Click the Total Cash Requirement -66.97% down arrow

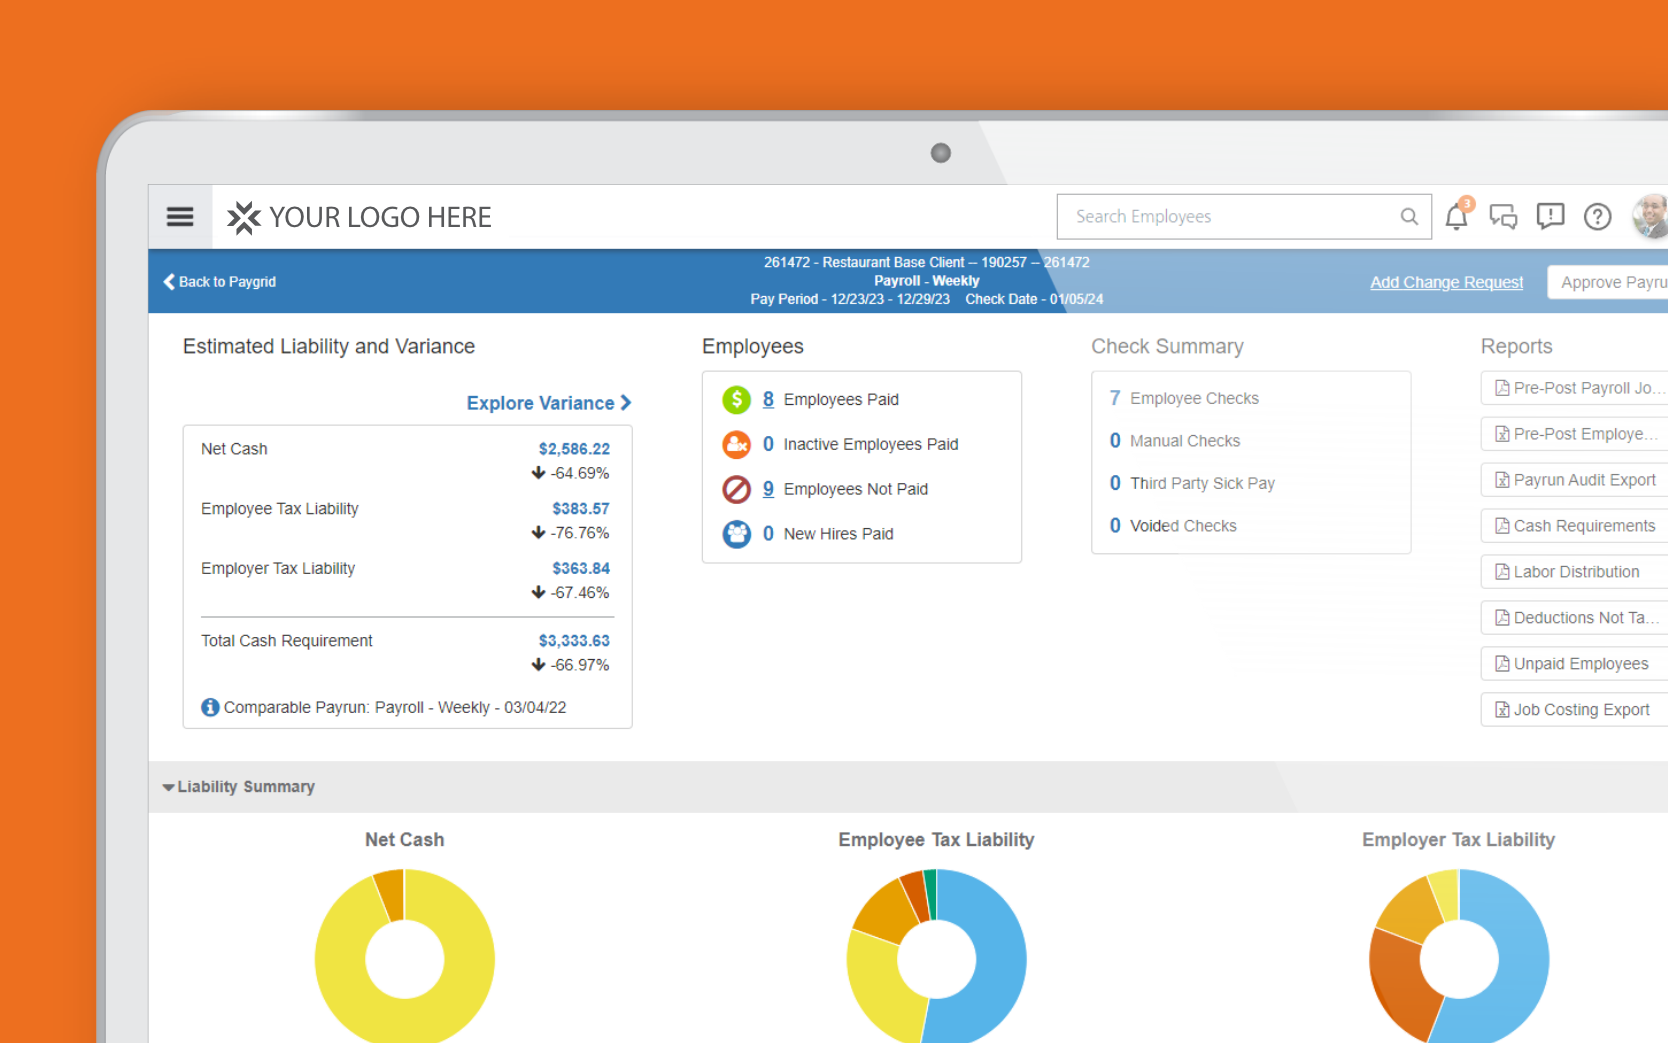pos(538,665)
